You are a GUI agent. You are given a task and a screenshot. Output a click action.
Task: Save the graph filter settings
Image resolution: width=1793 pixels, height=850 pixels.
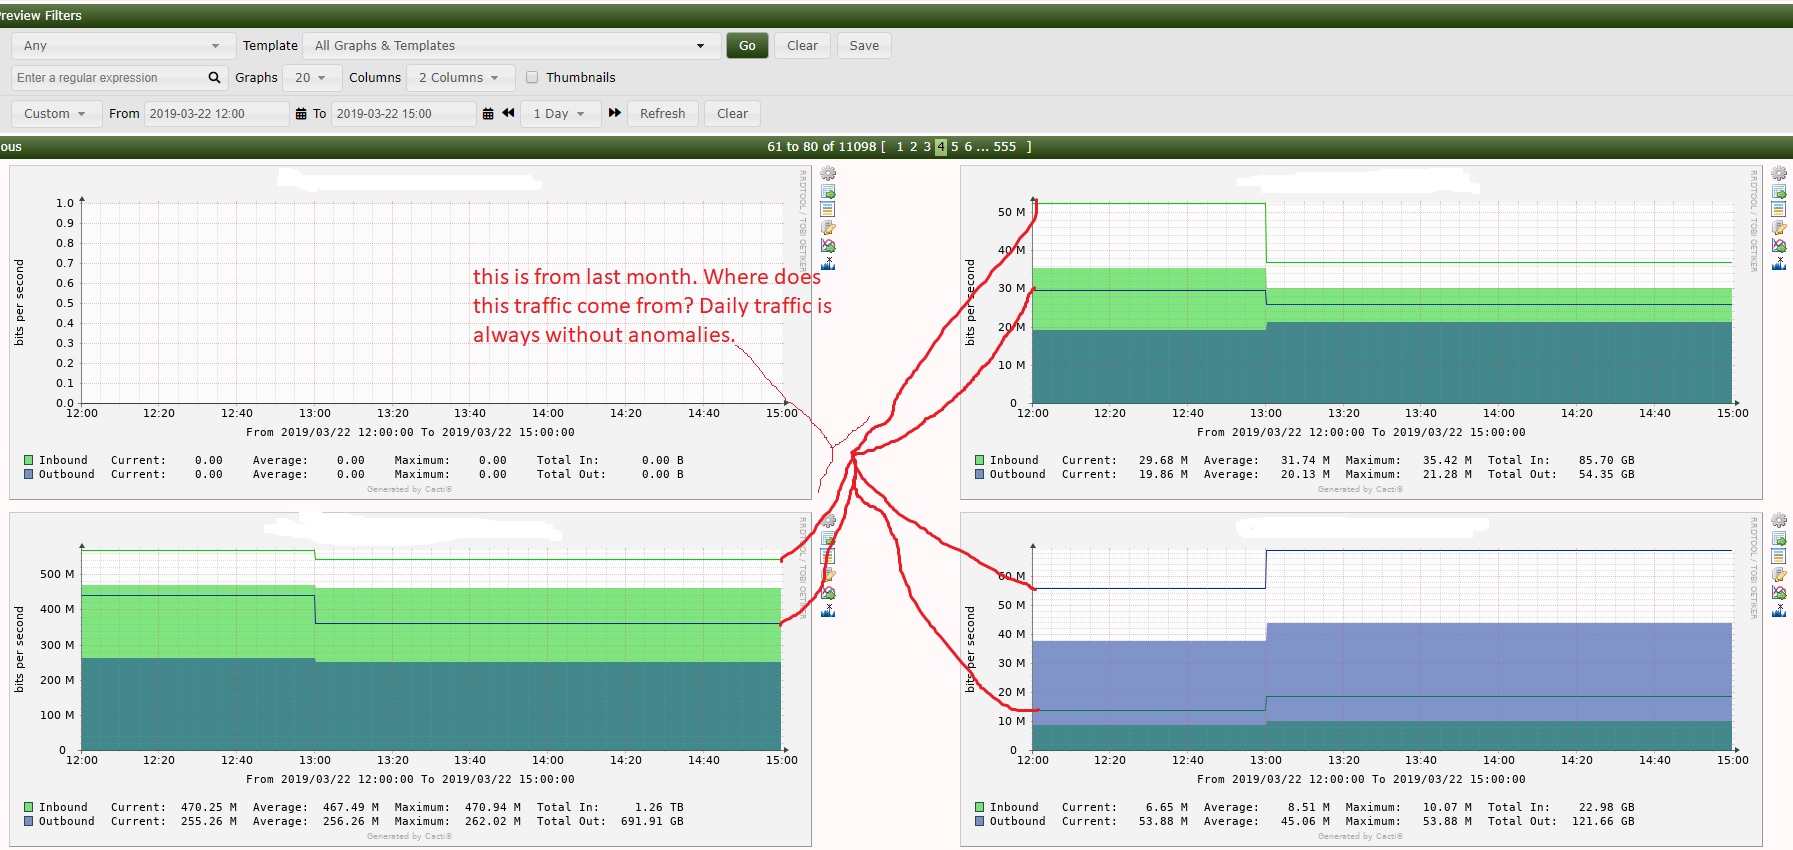864,46
